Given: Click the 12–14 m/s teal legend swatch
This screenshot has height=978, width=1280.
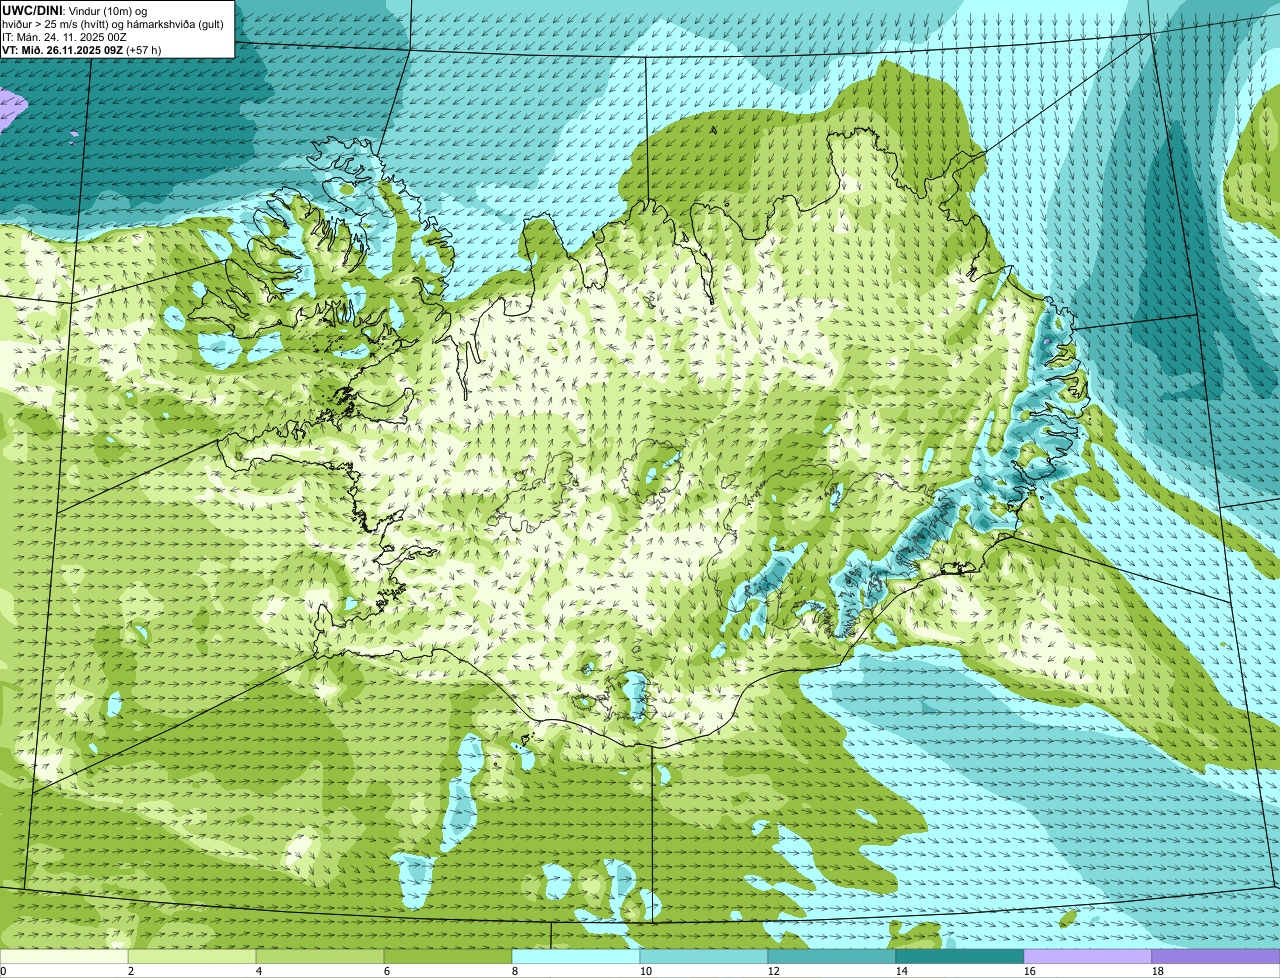Looking at the screenshot, I should click(x=832, y=956).
